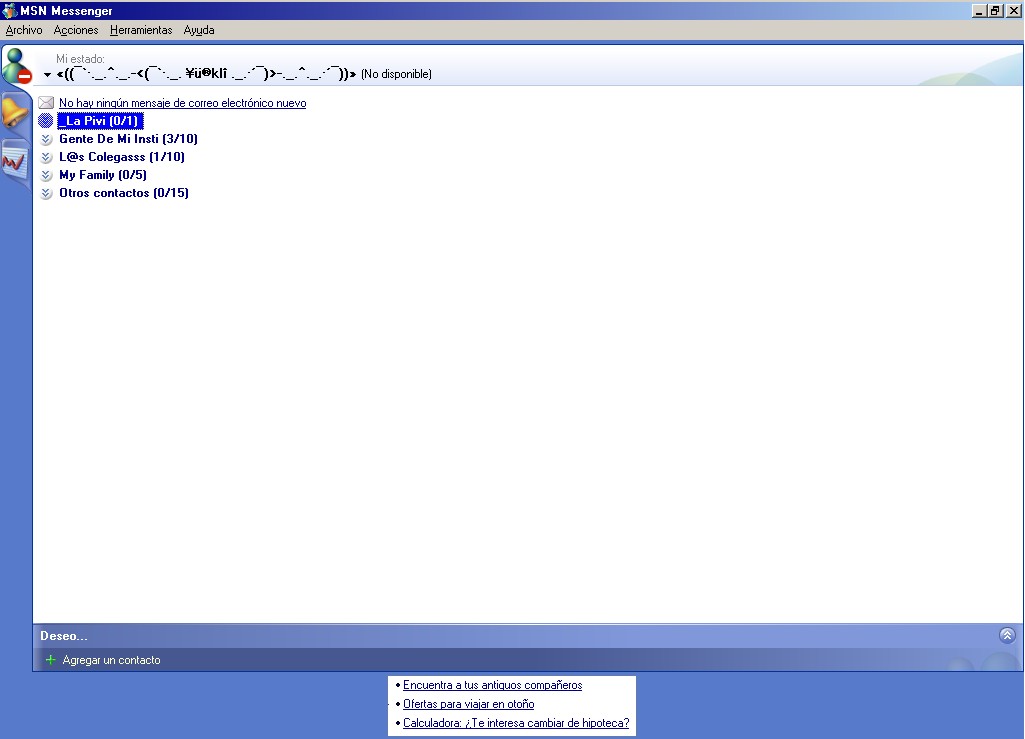Open Ofertas para viajar en otoño link
The height and width of the screenshot is (739, 1025).
[468, 704]
